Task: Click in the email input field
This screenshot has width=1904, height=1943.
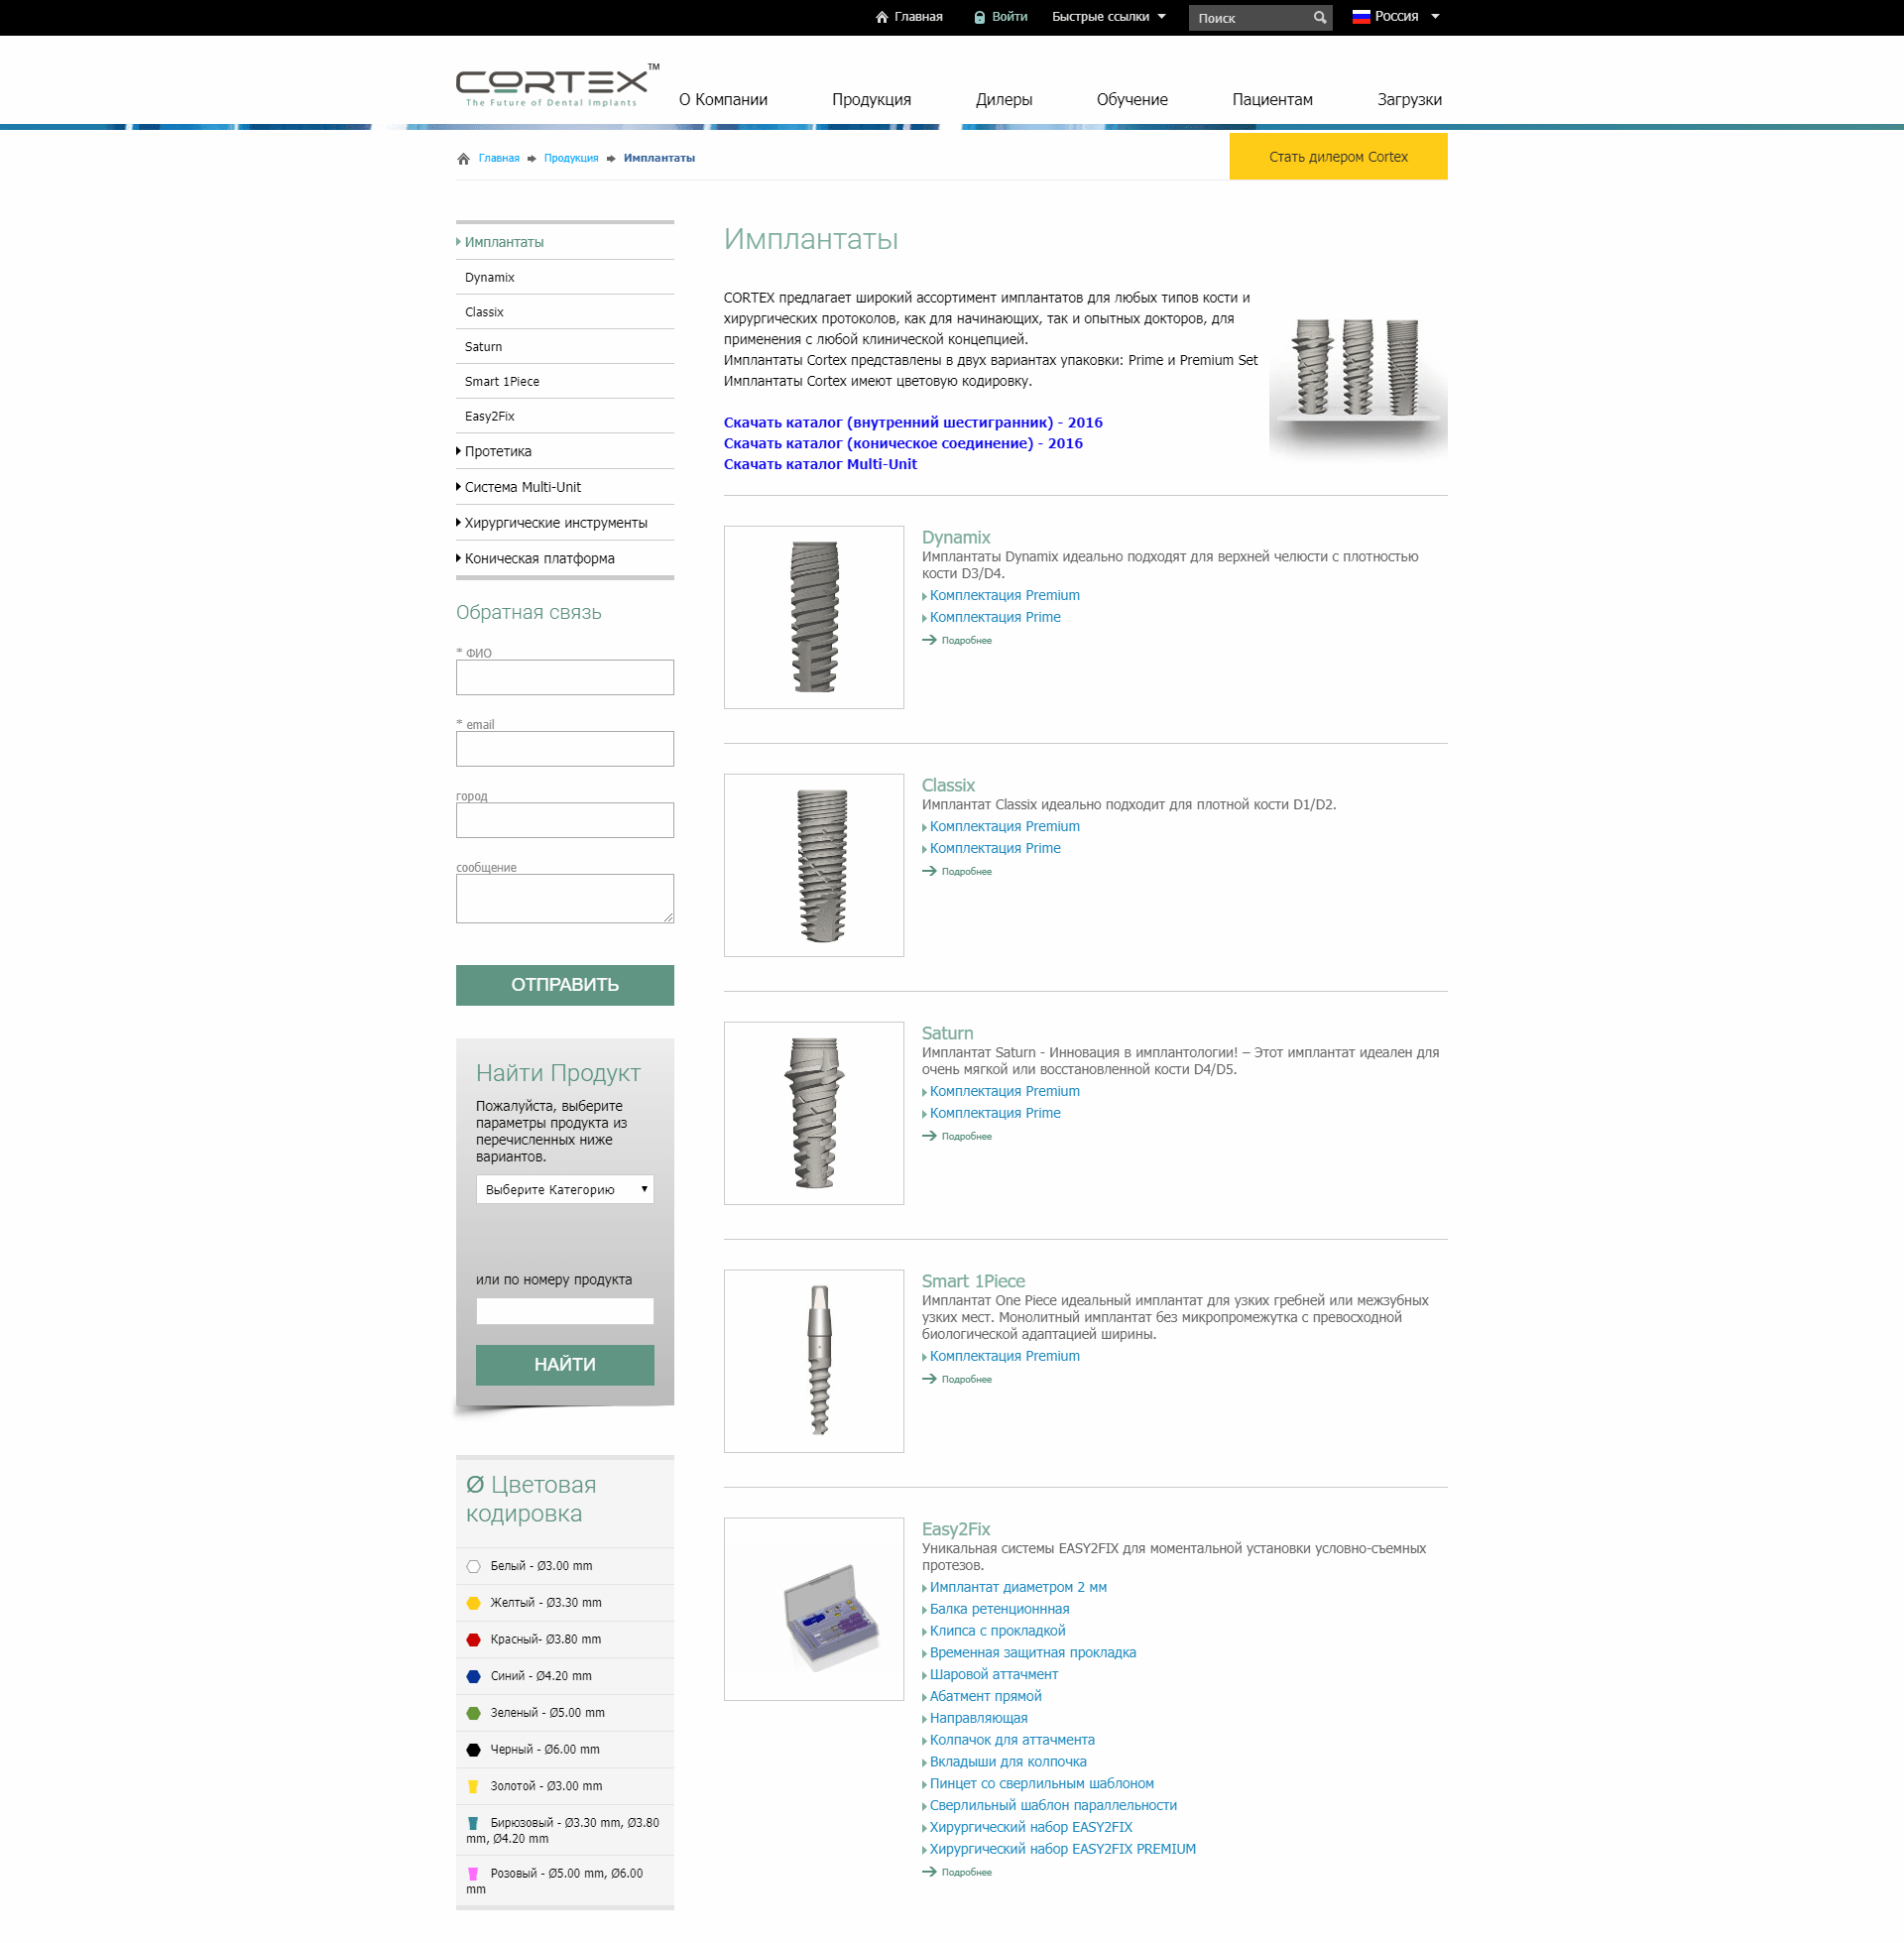Action: [x=565, y=749]
